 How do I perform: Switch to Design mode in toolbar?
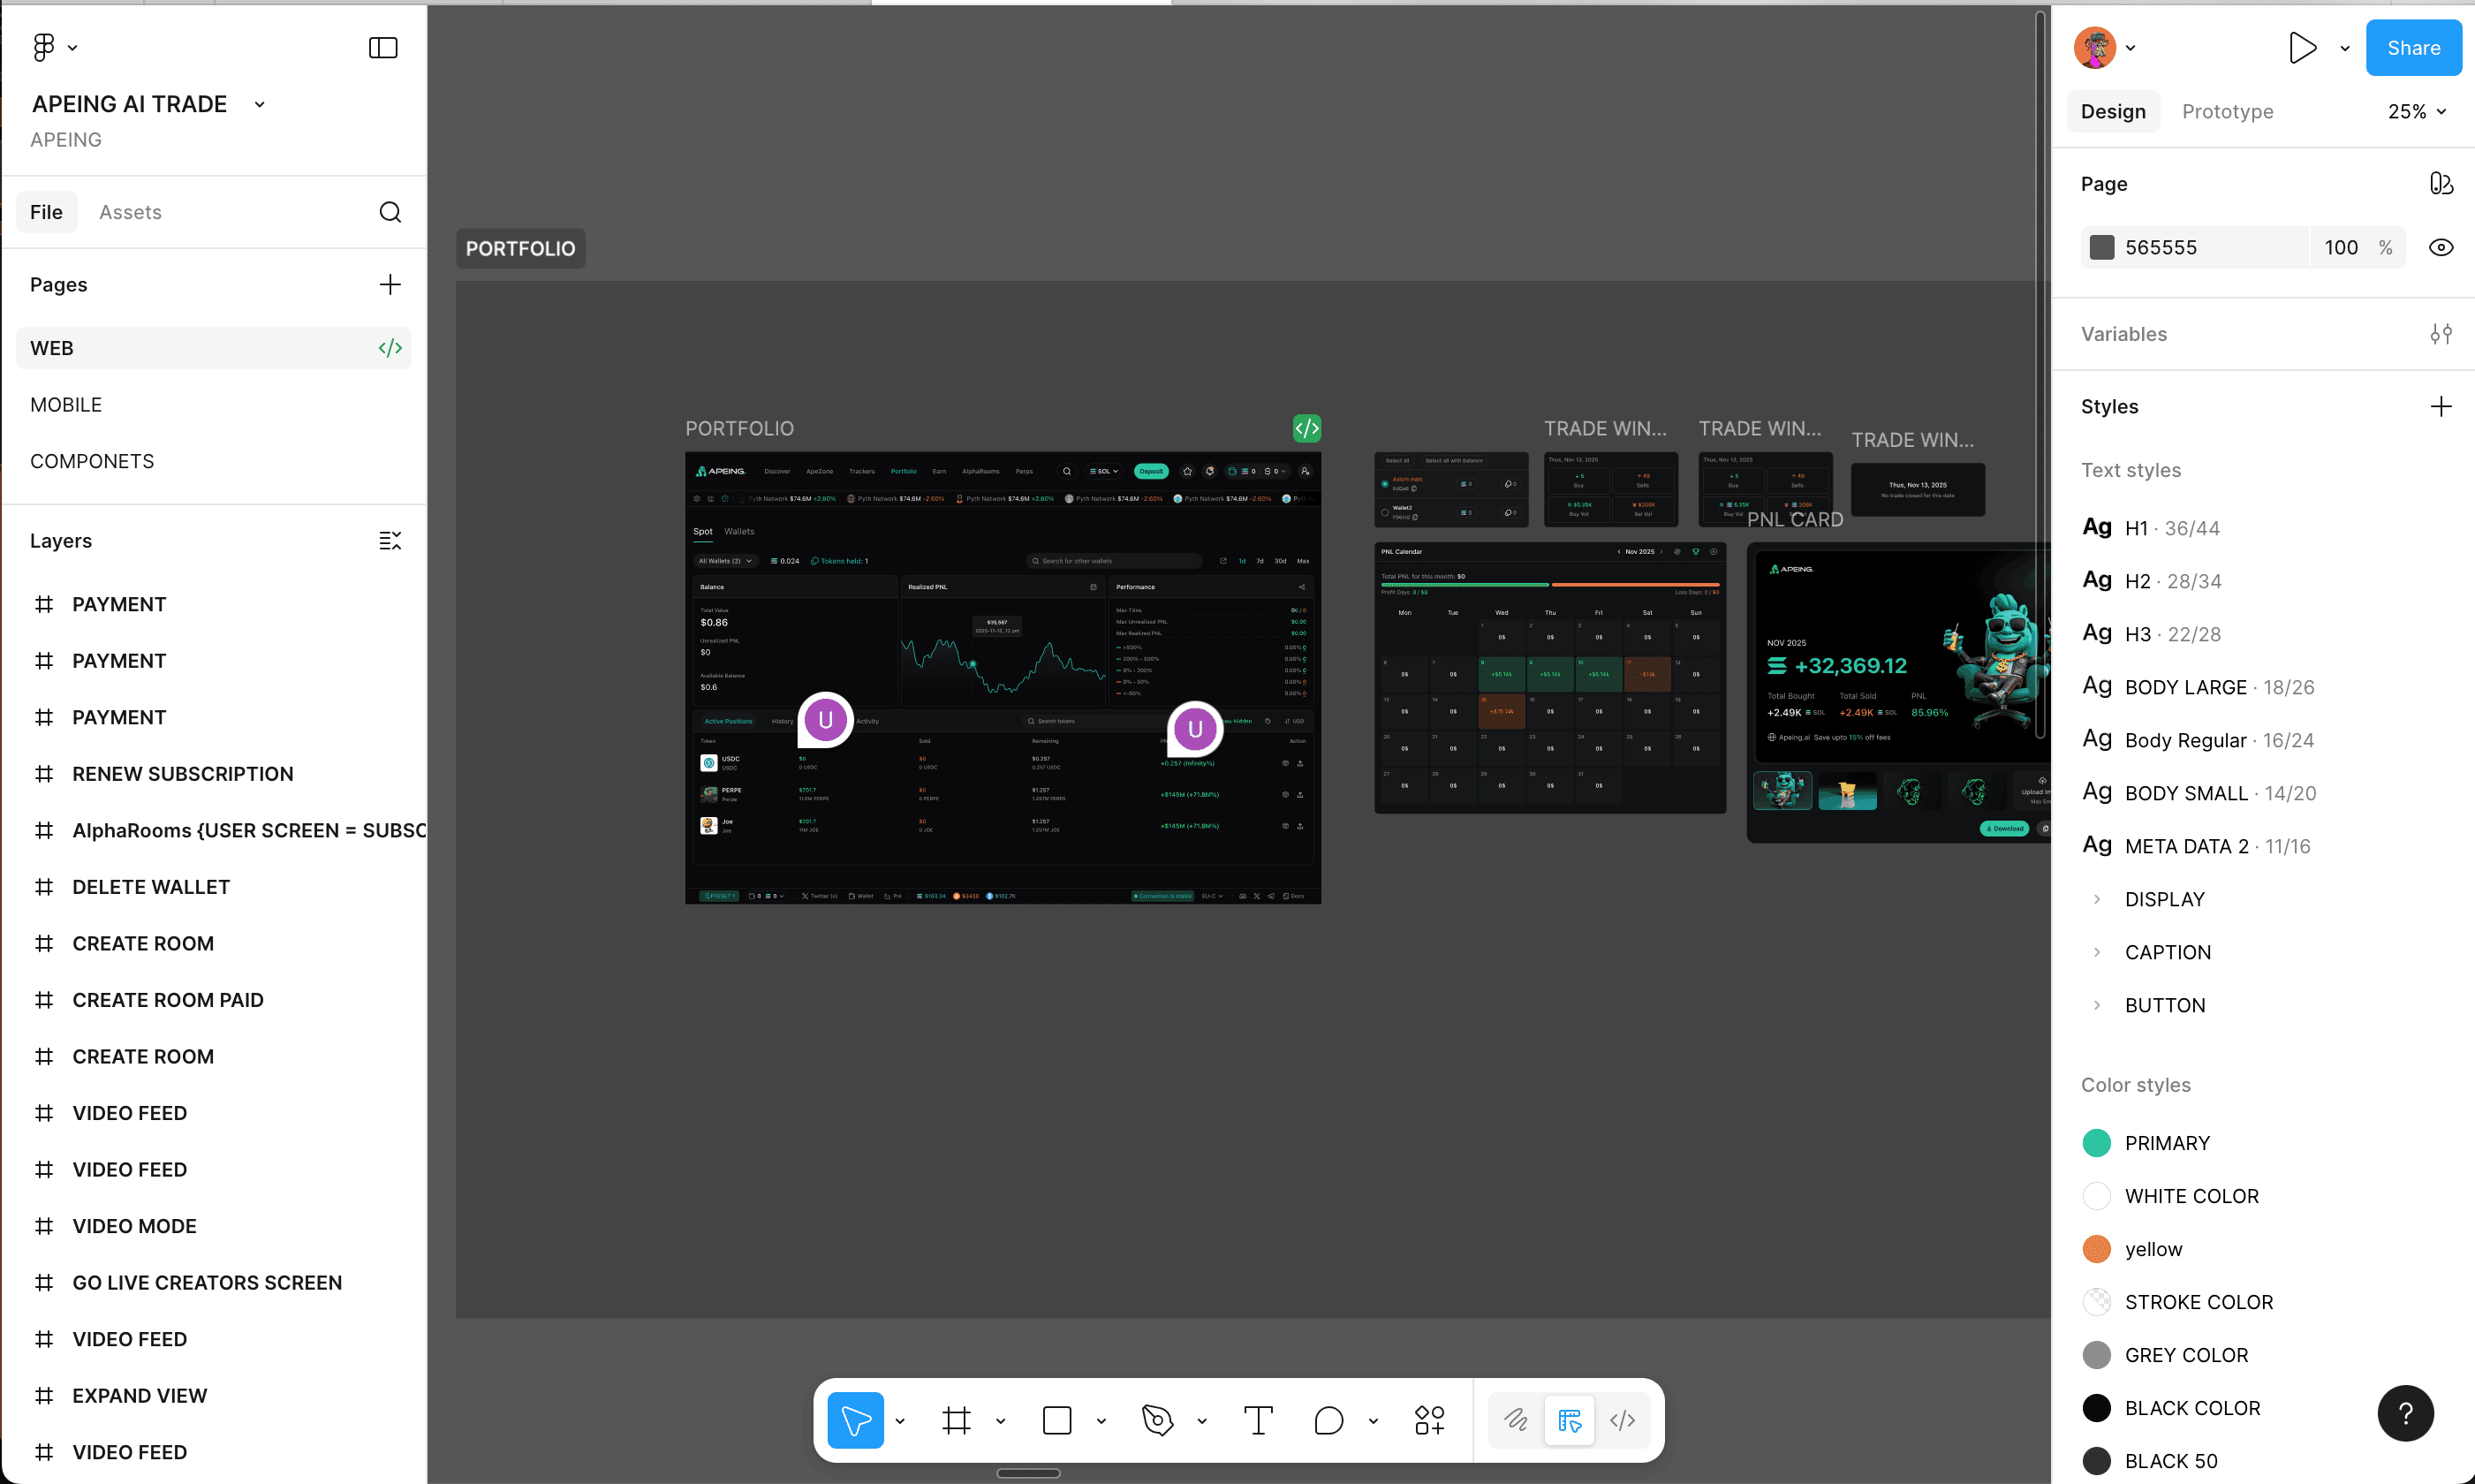pos(1569,1420)
